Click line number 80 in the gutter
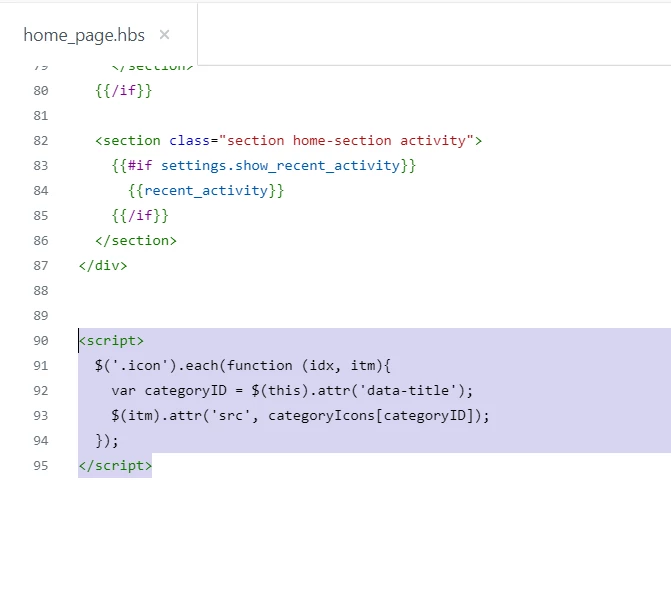671x606 pixels. [x=41, y=91]
